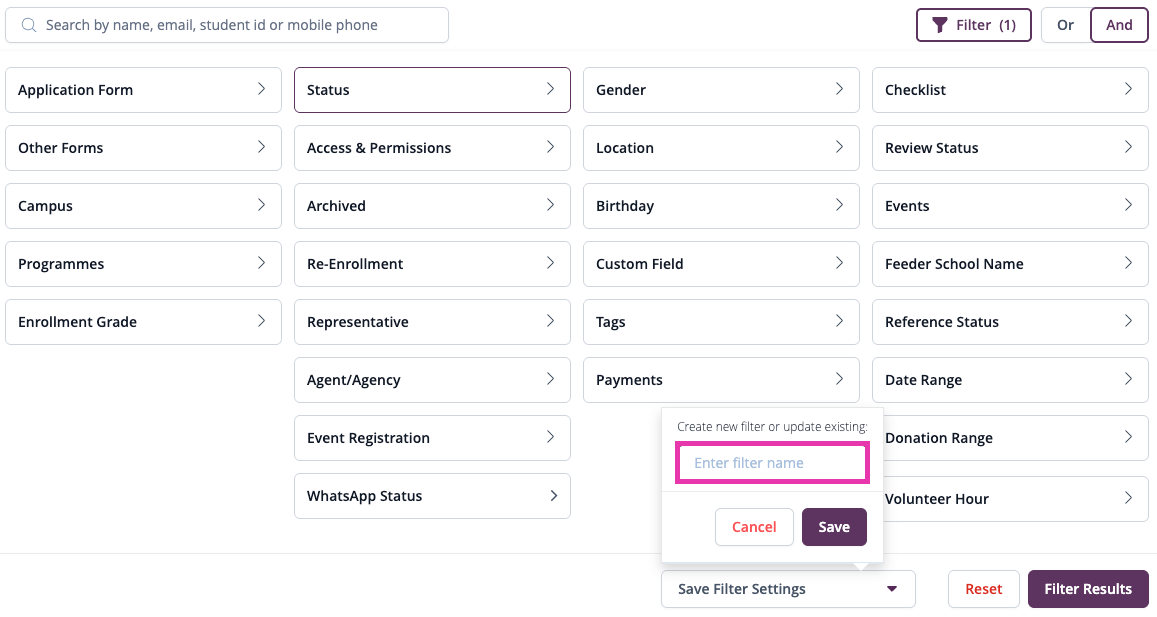Viewport: 1157px width, 617px height.
Task: Click the chevron arrow on Checklist filter
Action: pos(1128,89)
